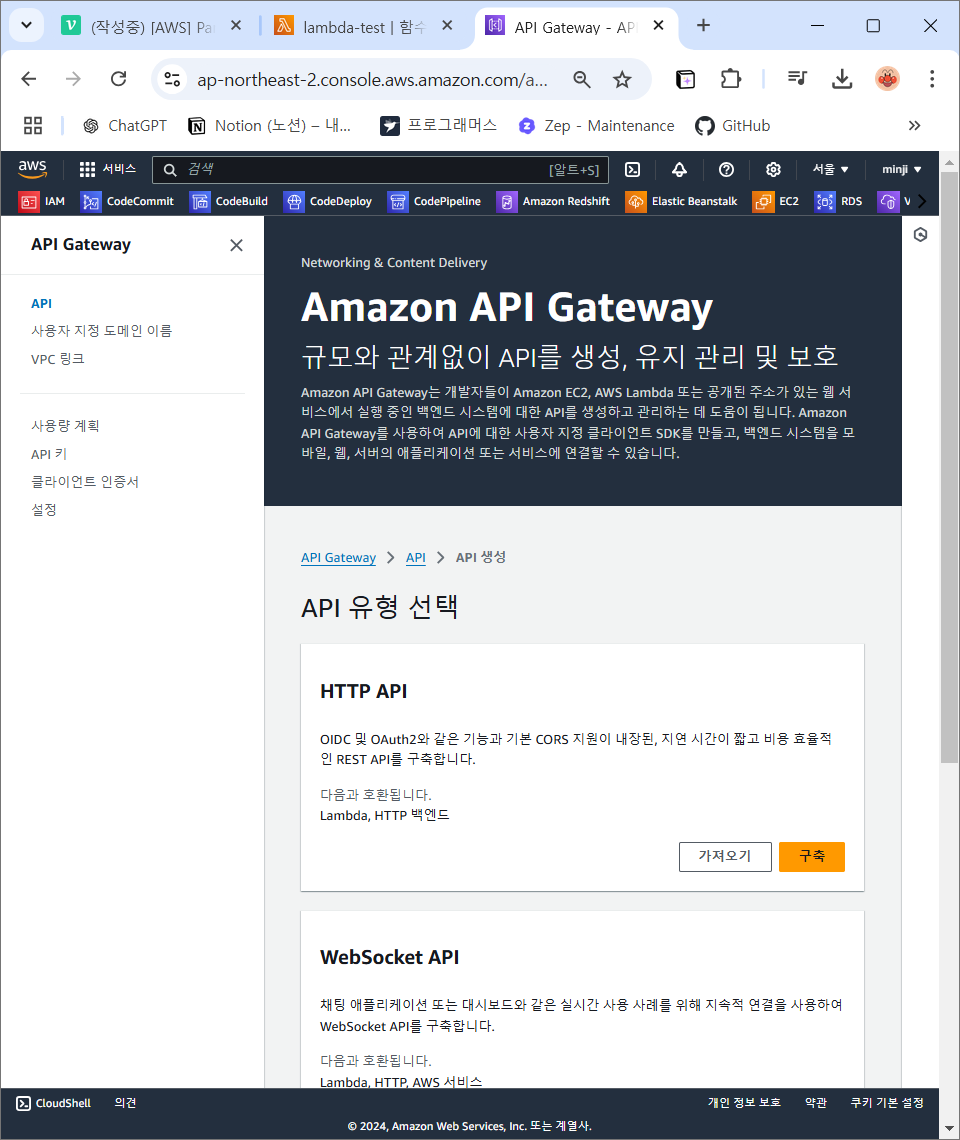Screen dimensions: 960x1140
Task: Open the info panel hexagon icon
Action: coord(921,235)
